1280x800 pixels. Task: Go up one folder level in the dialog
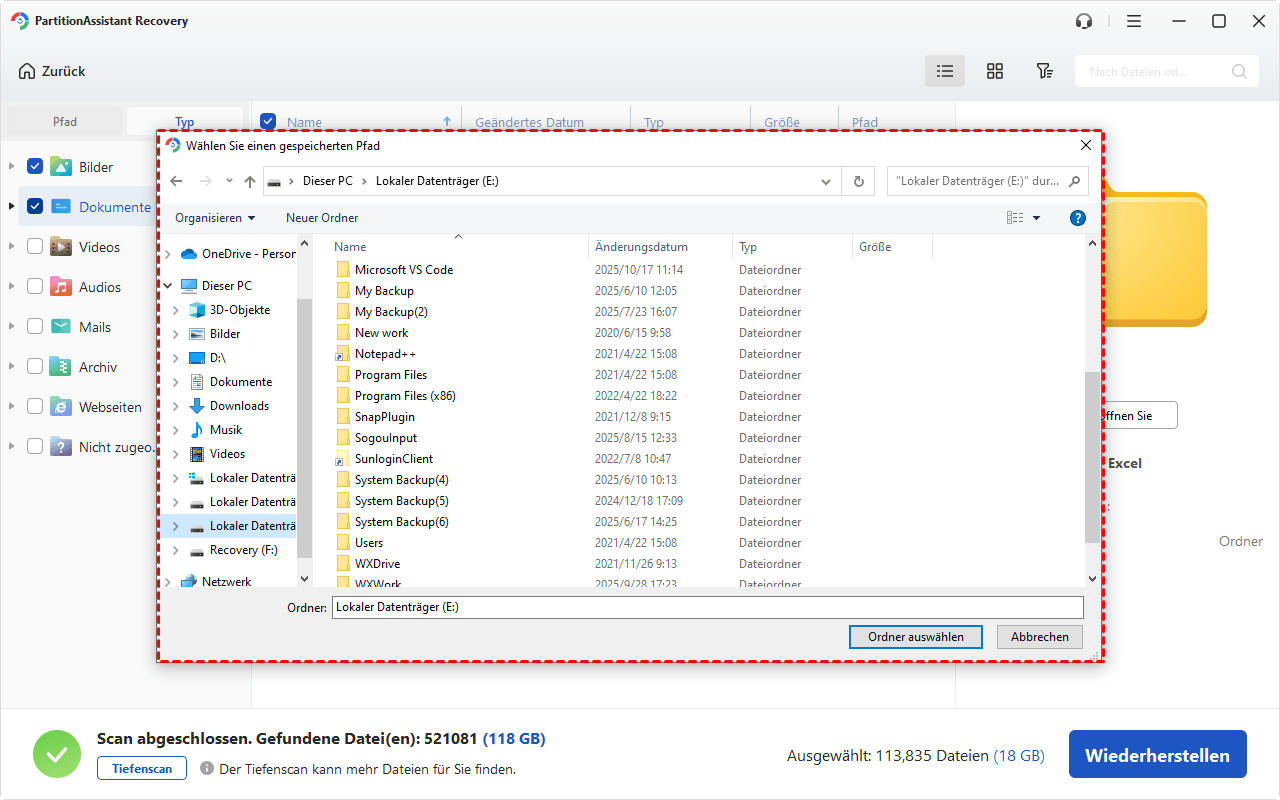250,181
